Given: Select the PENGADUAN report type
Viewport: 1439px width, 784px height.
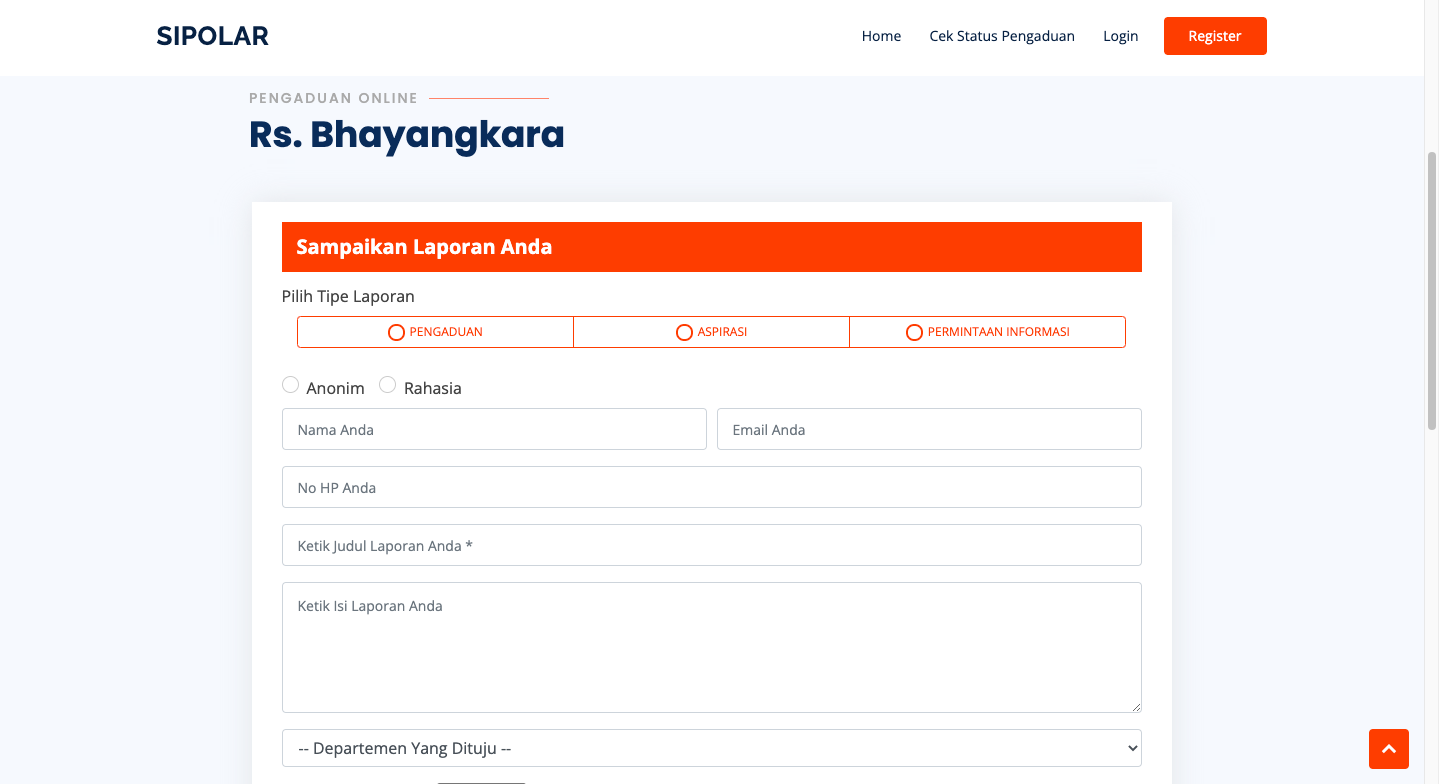Looking at the screenshot, I should [x=435, y=332].
